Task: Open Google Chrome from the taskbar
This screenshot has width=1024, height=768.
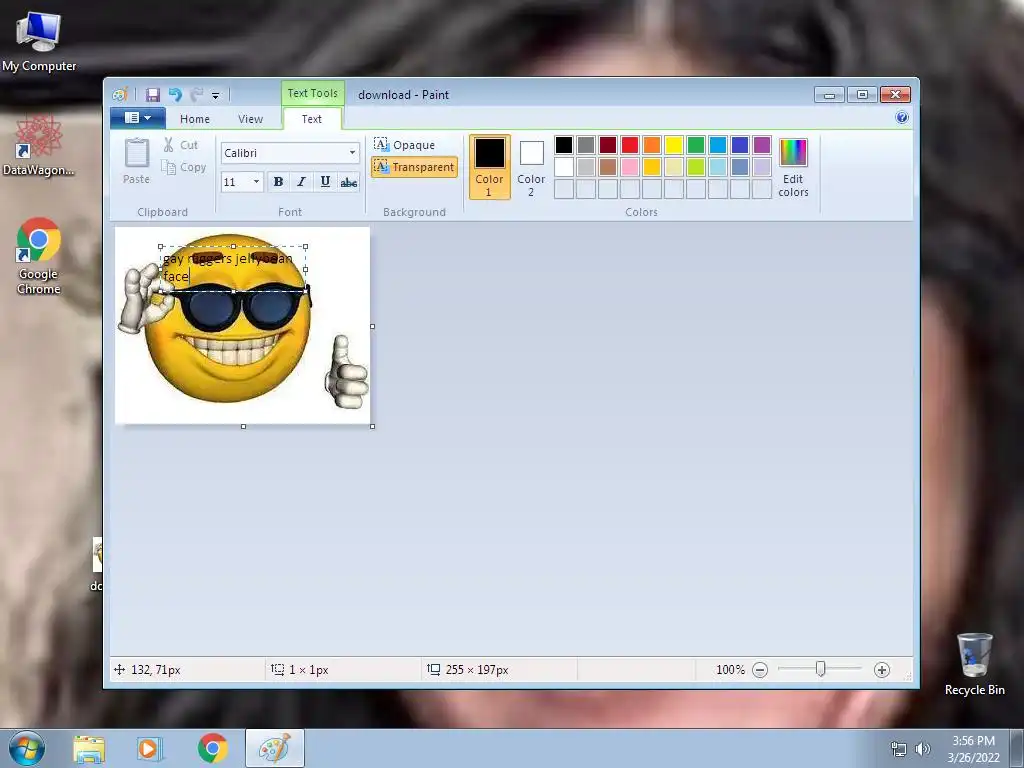Action: tap(212, 748)
